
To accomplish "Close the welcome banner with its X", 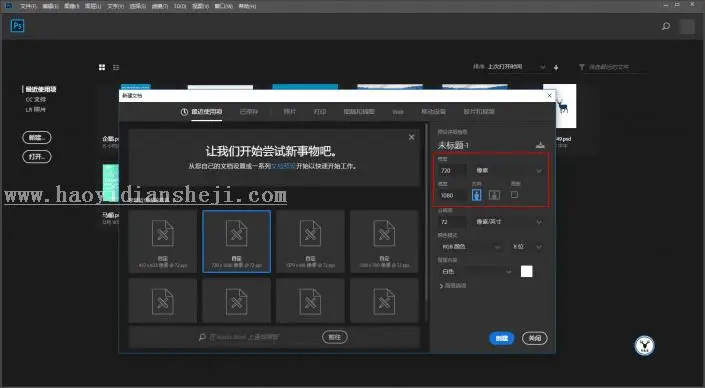I will [x=411, y=137].
